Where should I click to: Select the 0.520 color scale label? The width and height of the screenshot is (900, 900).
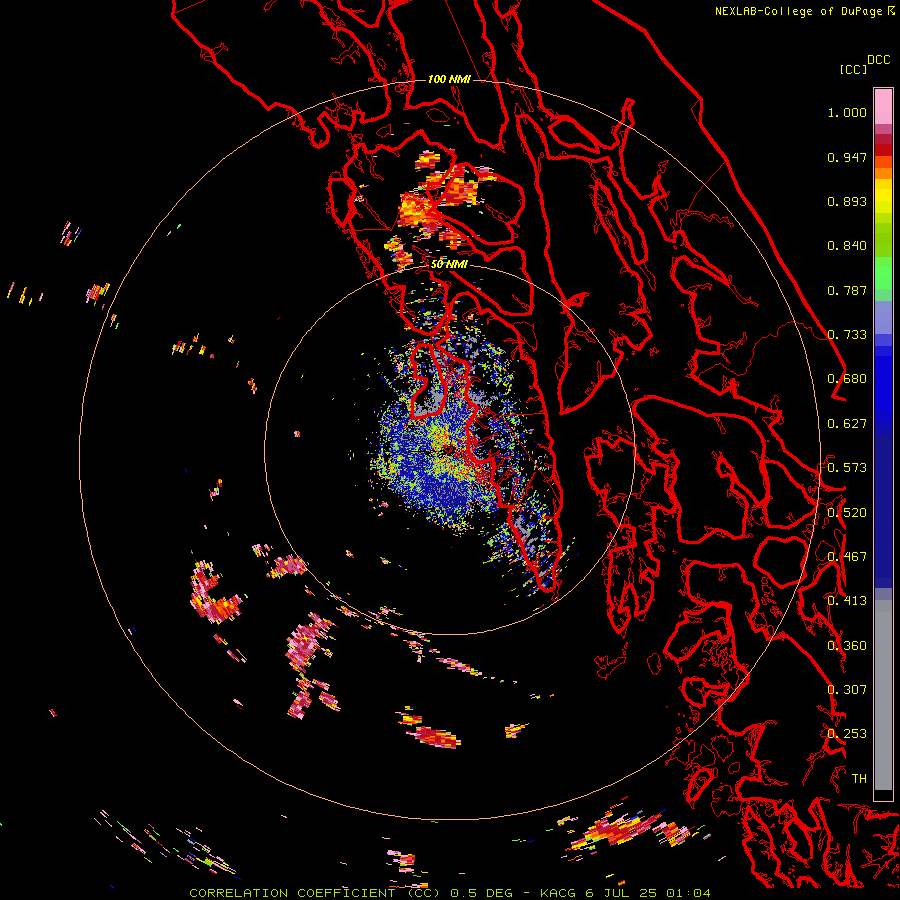847,513
